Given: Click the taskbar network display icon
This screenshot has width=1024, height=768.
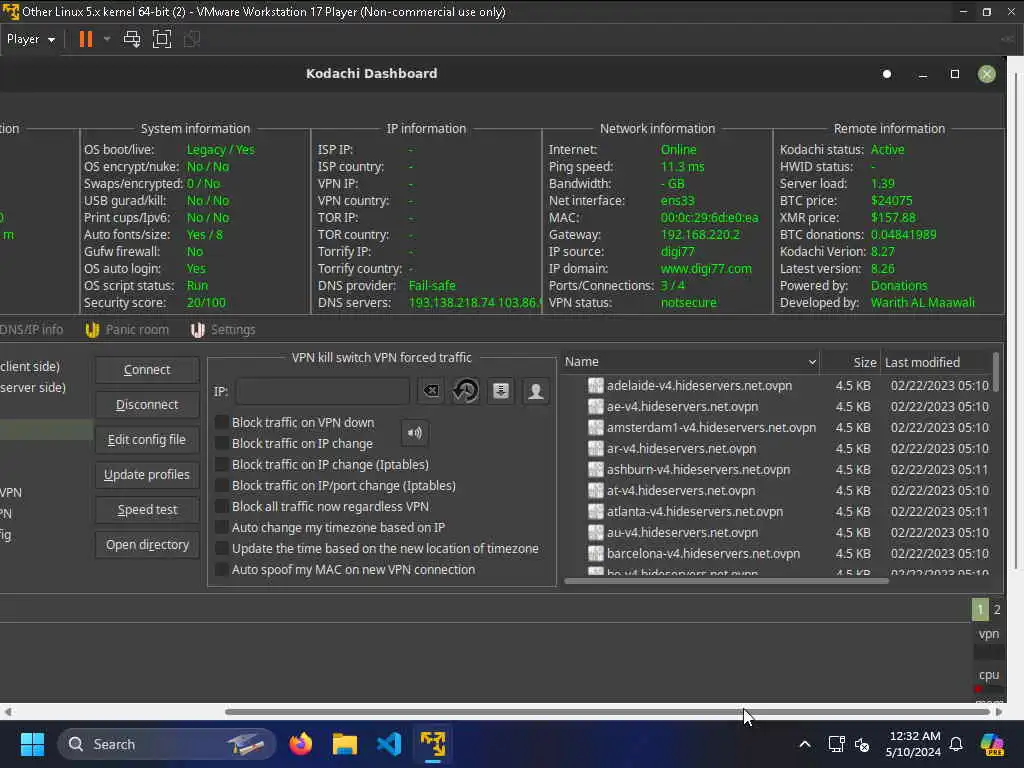Looking at the screenshot, I should (837, 744).
